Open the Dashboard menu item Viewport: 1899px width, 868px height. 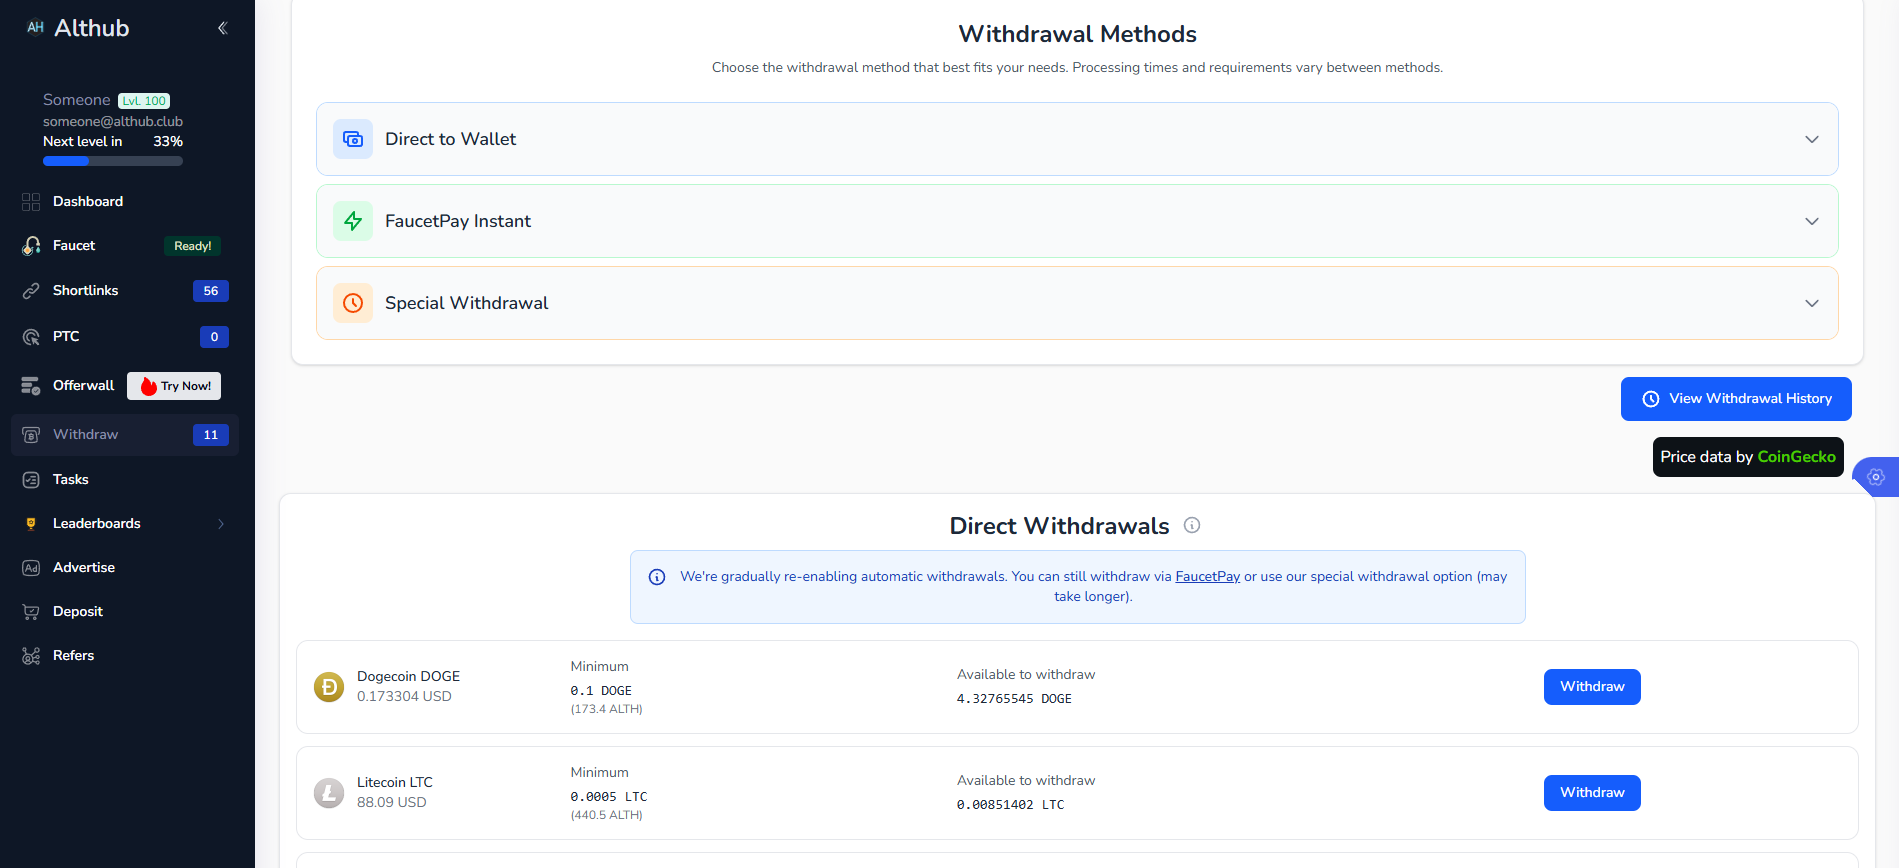[125, 202]
